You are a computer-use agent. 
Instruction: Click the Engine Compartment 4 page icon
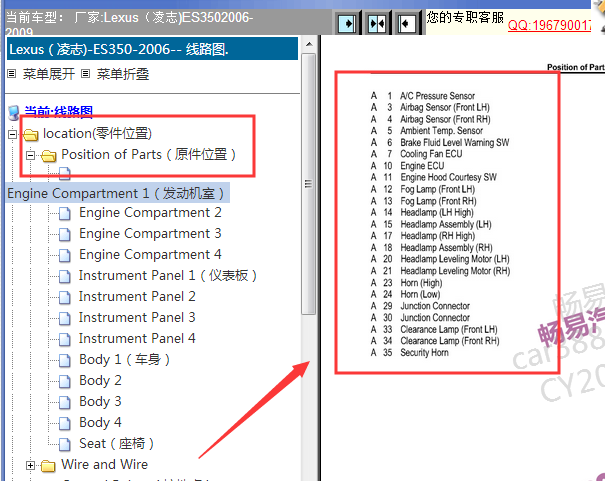pyautogui.click(x=64, y=255)
